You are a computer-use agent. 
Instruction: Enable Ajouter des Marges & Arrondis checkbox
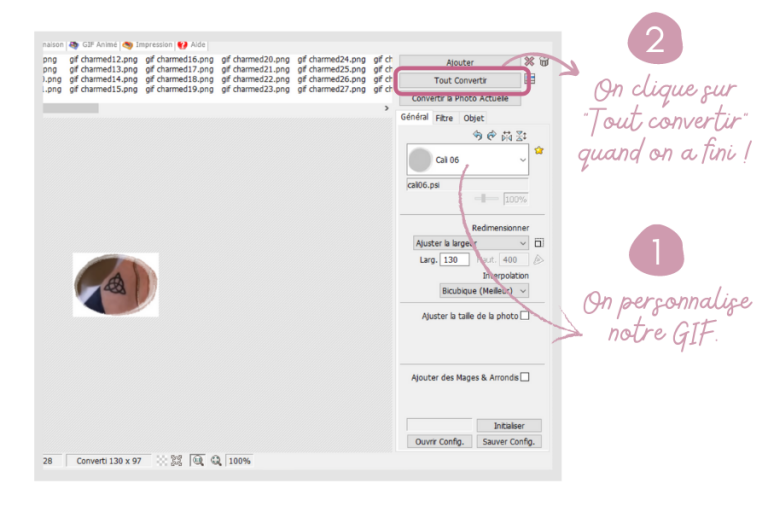tap(525, 377)
